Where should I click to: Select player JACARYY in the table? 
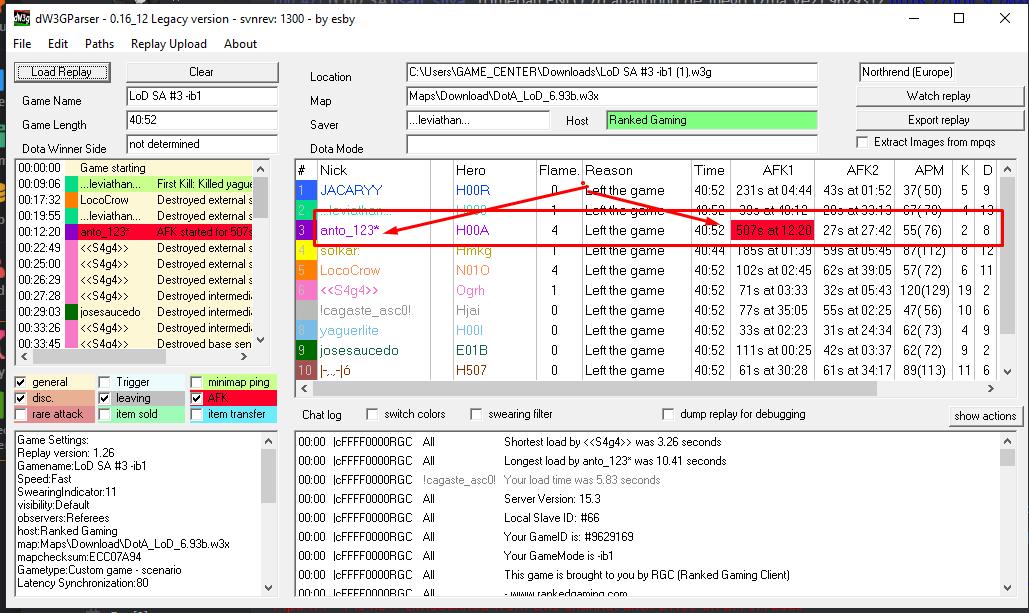click(350, 190)
